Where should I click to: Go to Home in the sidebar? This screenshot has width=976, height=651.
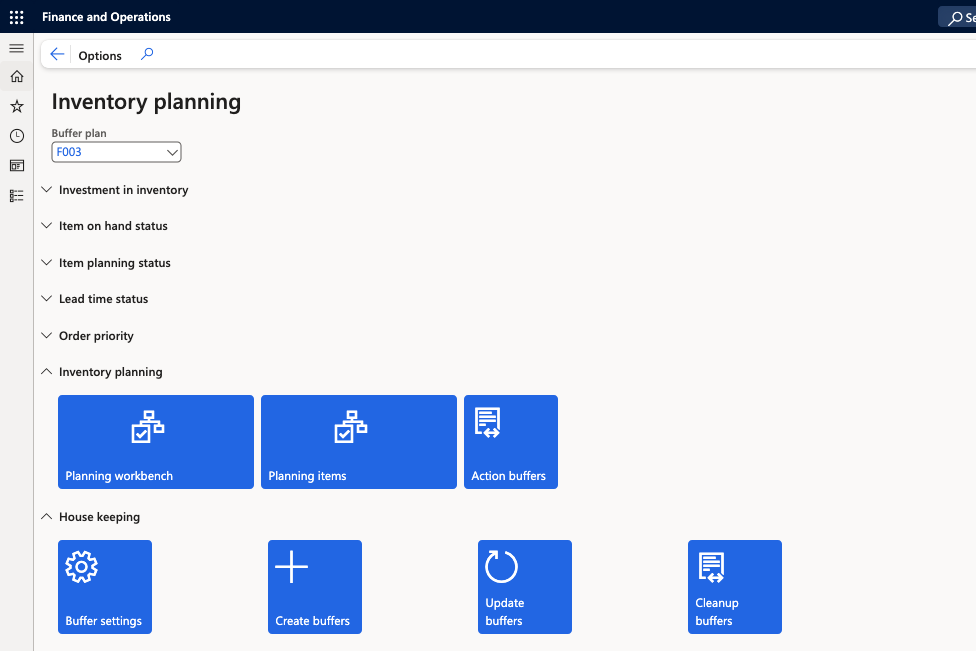[16, 77]
